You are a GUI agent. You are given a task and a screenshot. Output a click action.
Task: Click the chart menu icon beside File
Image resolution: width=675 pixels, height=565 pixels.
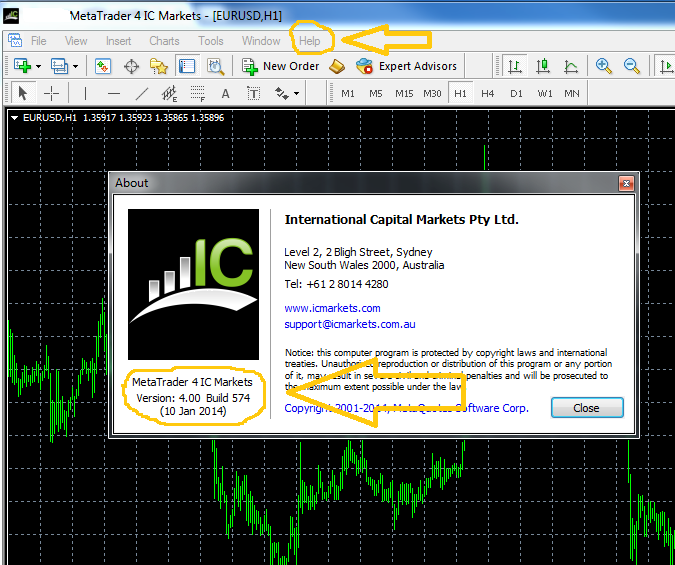pyautogui.click(x=15, y=41)
